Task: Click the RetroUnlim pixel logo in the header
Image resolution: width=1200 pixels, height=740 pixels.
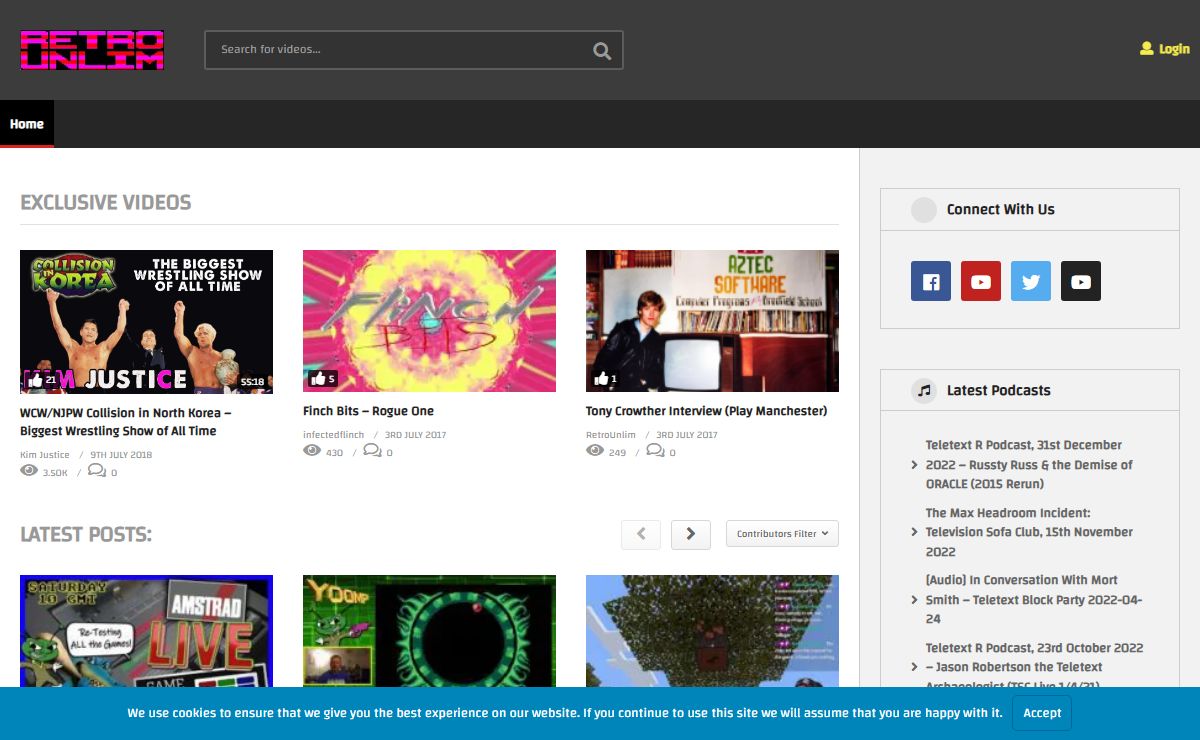Action: 92,50
